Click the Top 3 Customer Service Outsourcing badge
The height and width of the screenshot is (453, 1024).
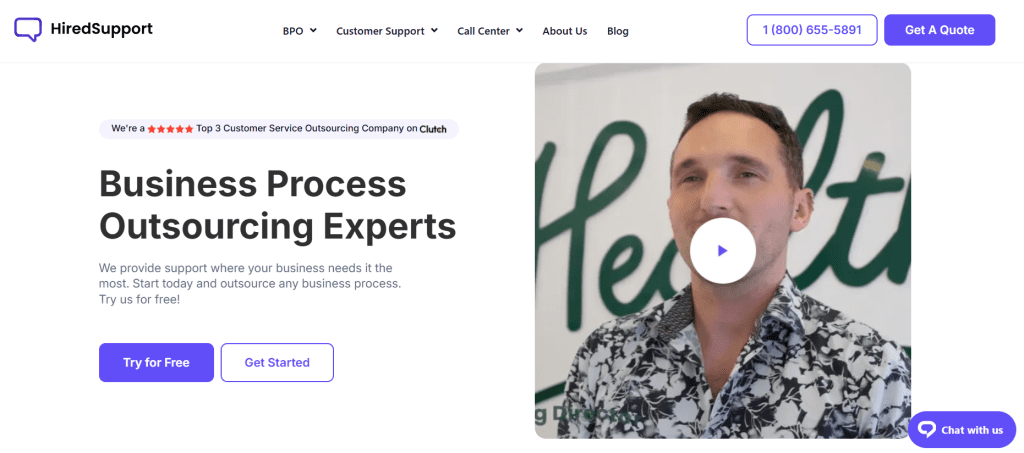tap(279, 129)
